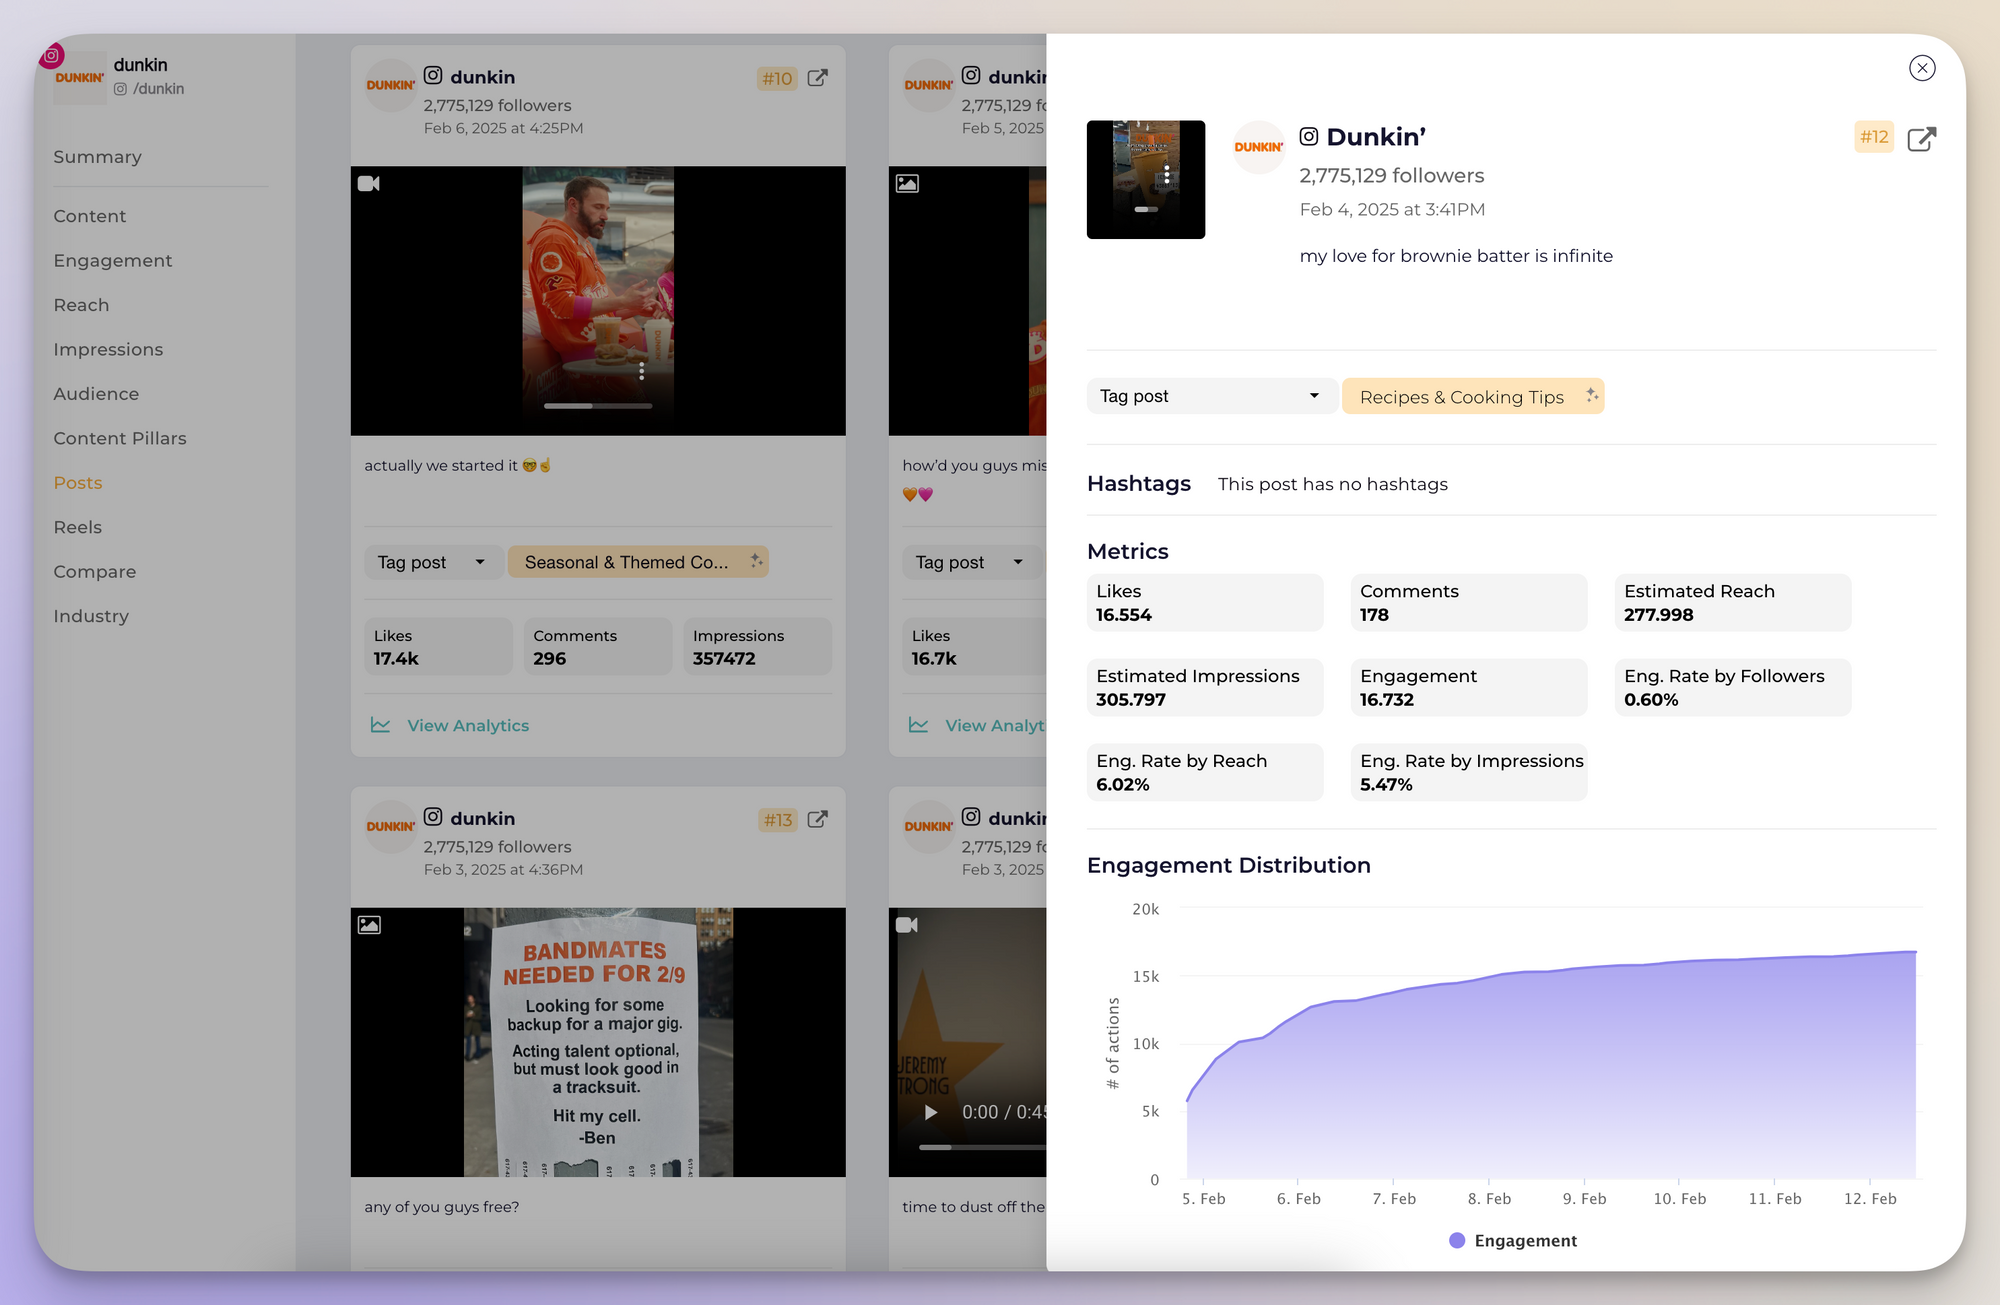The image size is (2000, 1305).
Task: Click Dunkin' profile logo in details panel
Action: pos(1258,147)
